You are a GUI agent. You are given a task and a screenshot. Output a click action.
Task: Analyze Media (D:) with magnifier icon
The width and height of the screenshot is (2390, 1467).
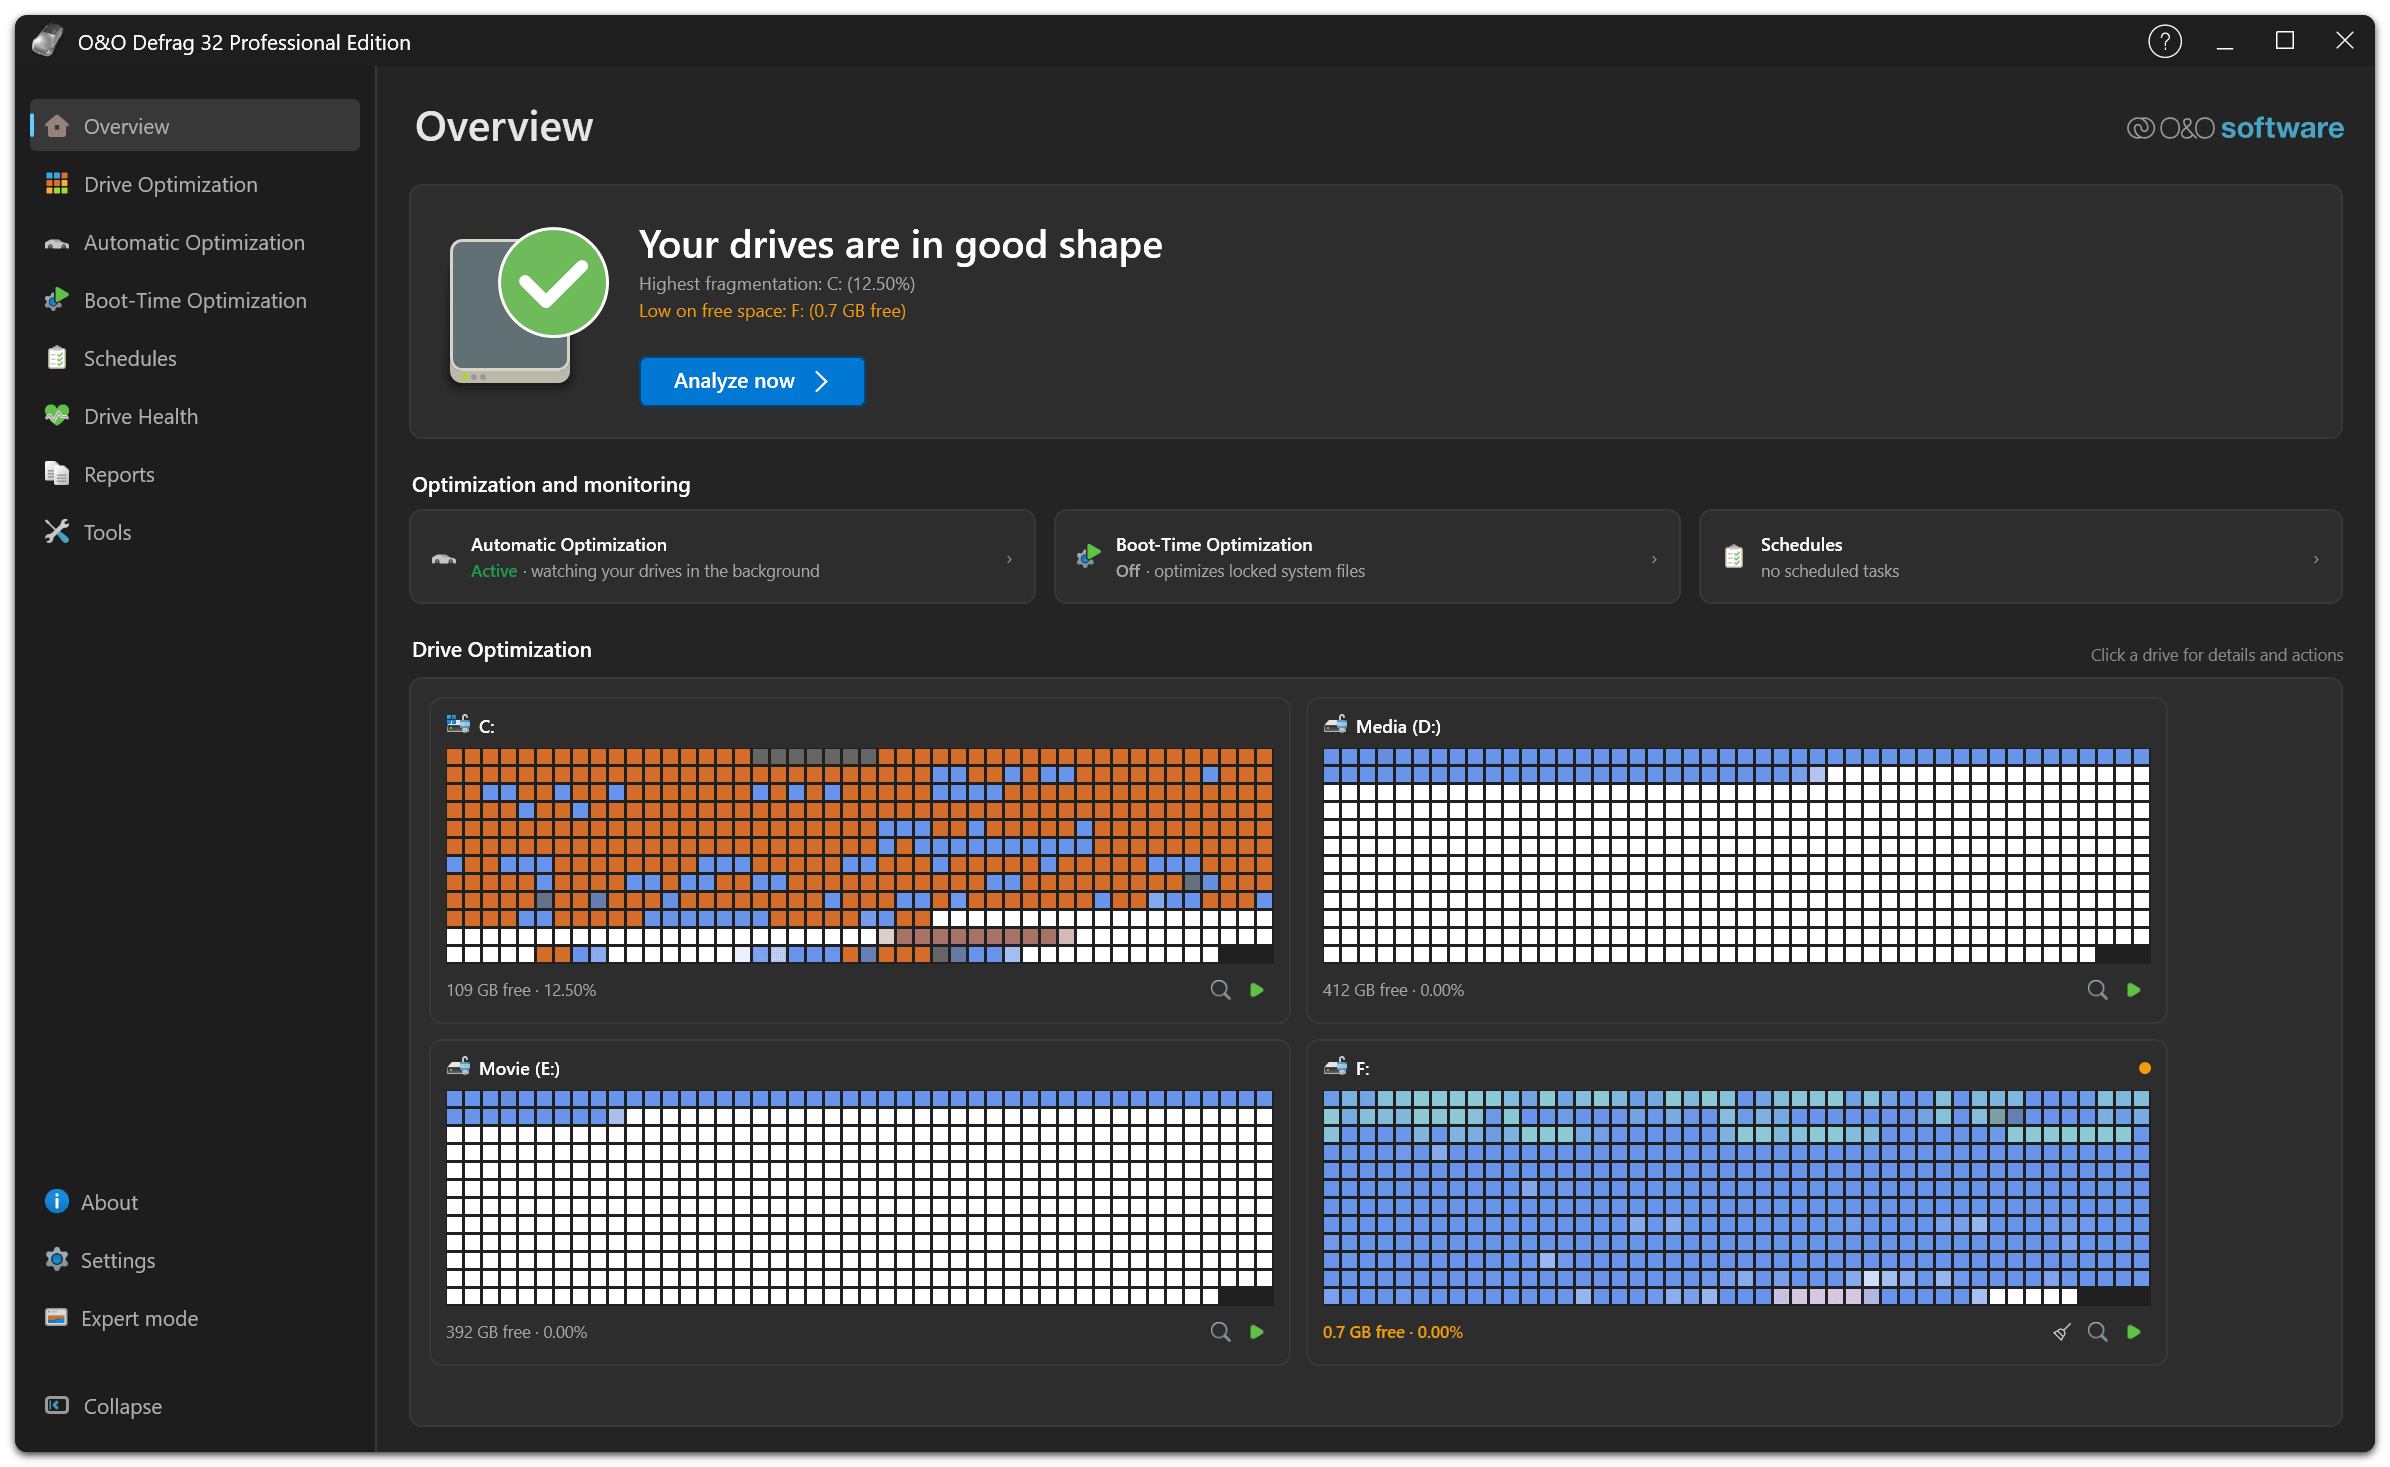pyautogui.click(x=2097, y=990)
